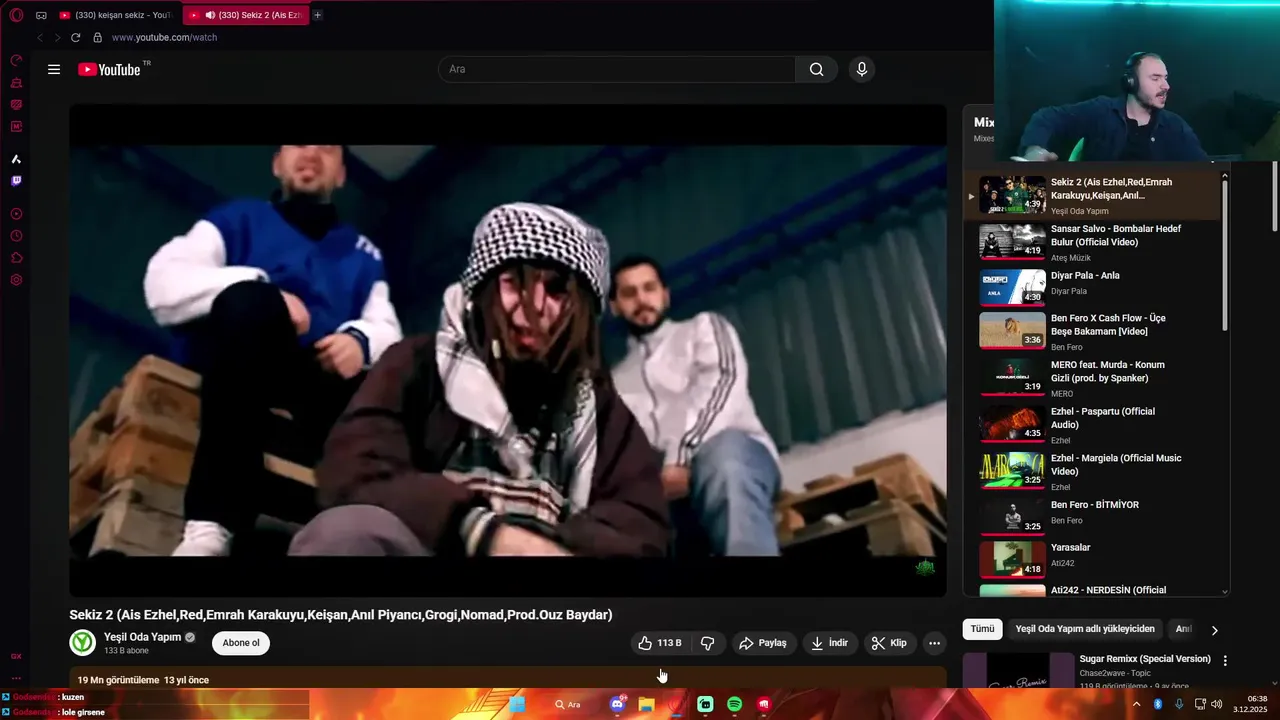Open YouTube hamburger guide menu
The height and width of the screenshot is (720, 1280).
point(54,69)
